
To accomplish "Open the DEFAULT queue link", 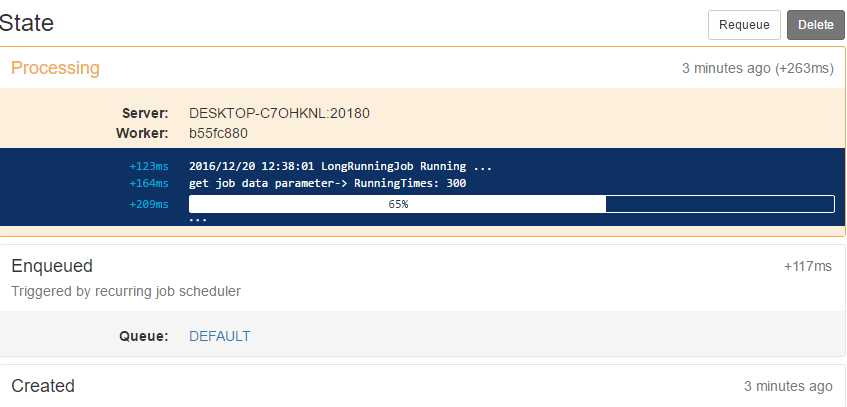I will [x=219, y=336].
